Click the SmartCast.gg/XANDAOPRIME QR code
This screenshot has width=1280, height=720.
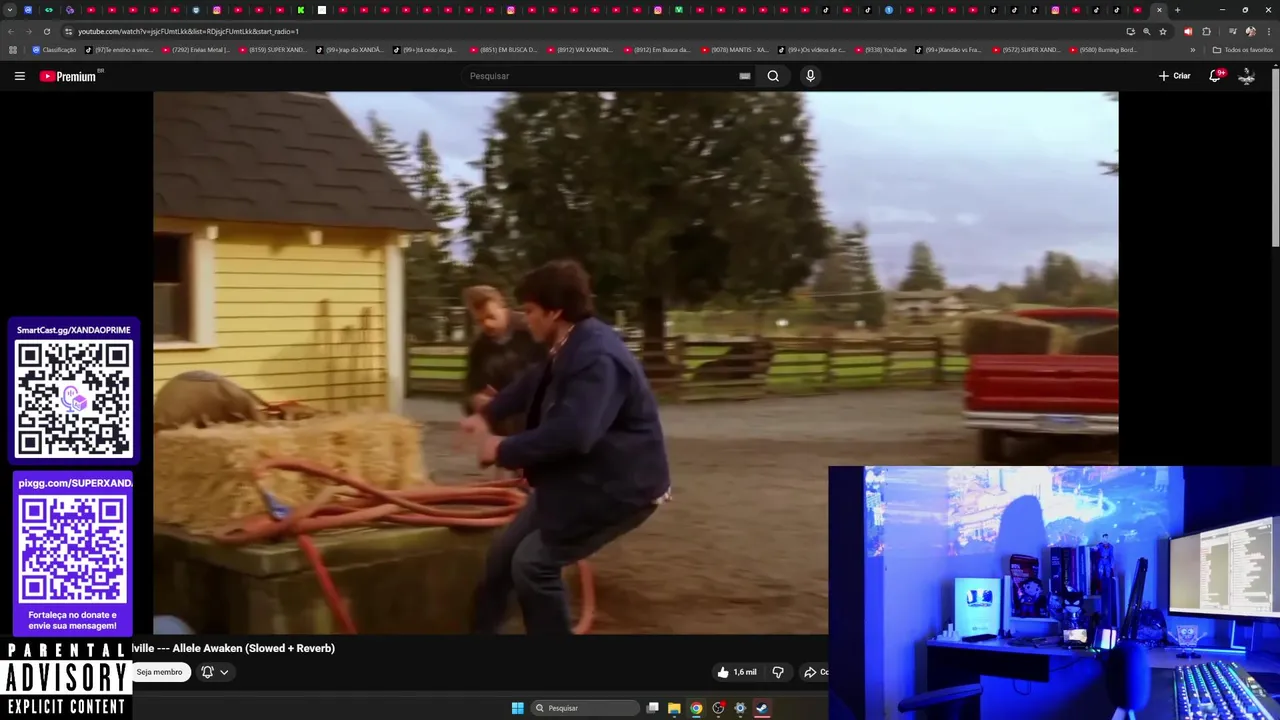click(73, 398)
